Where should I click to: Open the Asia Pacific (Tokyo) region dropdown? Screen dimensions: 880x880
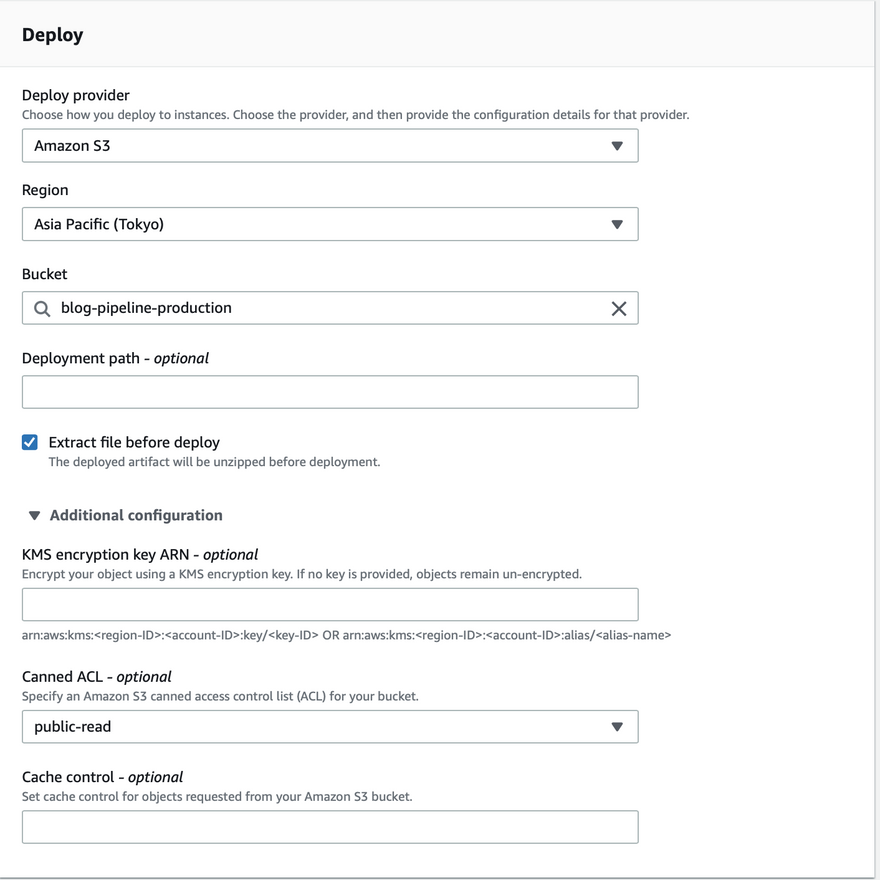[329, 225]
